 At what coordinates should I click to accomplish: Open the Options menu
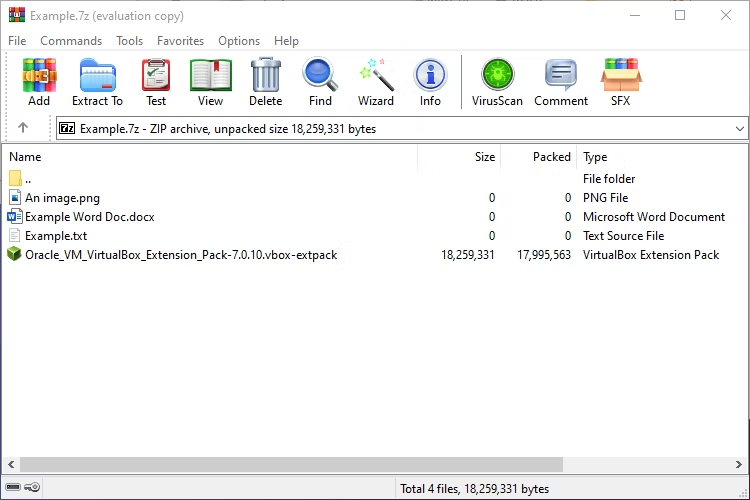tap(239, 41)
